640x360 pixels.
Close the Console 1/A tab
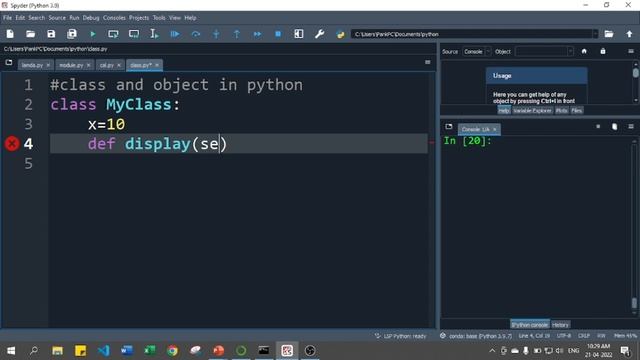(495, 129)
